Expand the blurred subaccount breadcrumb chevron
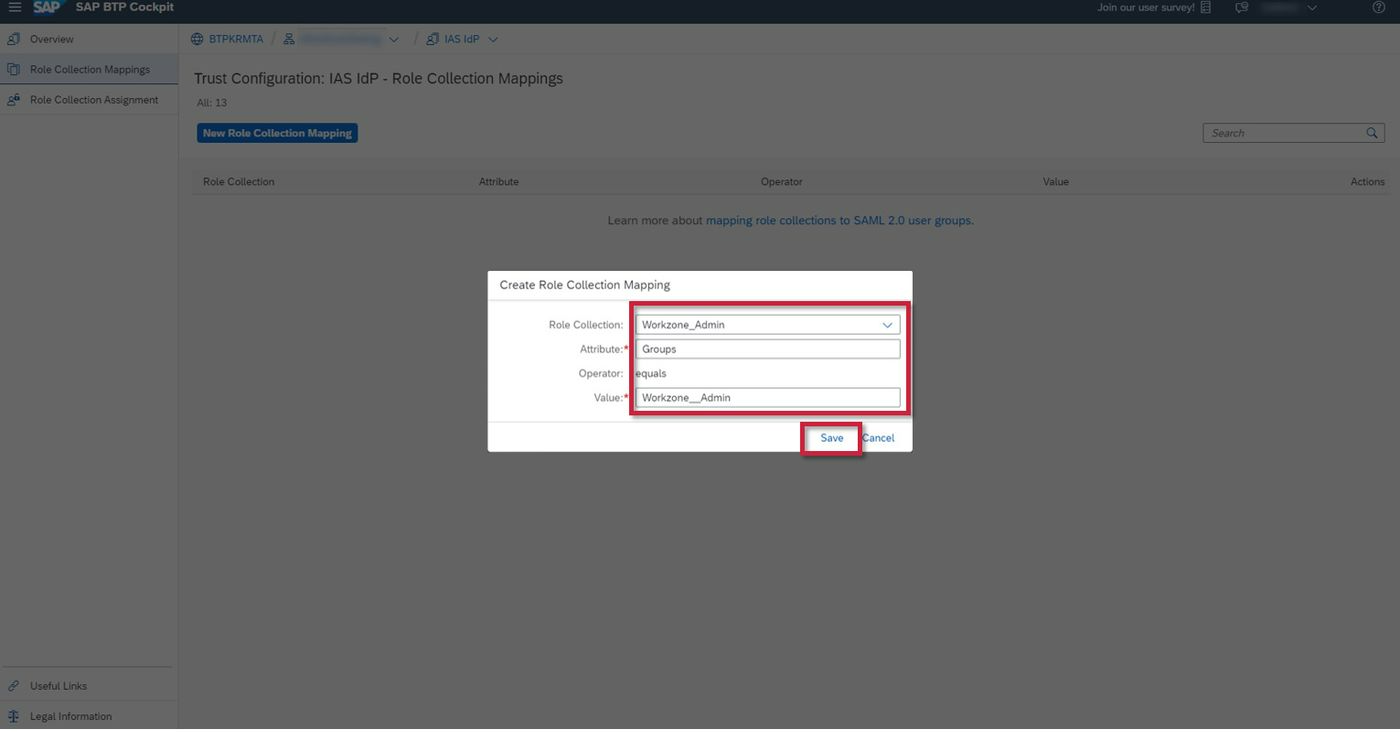Screen dimensions: 1400x732 [x=394, y=40]
